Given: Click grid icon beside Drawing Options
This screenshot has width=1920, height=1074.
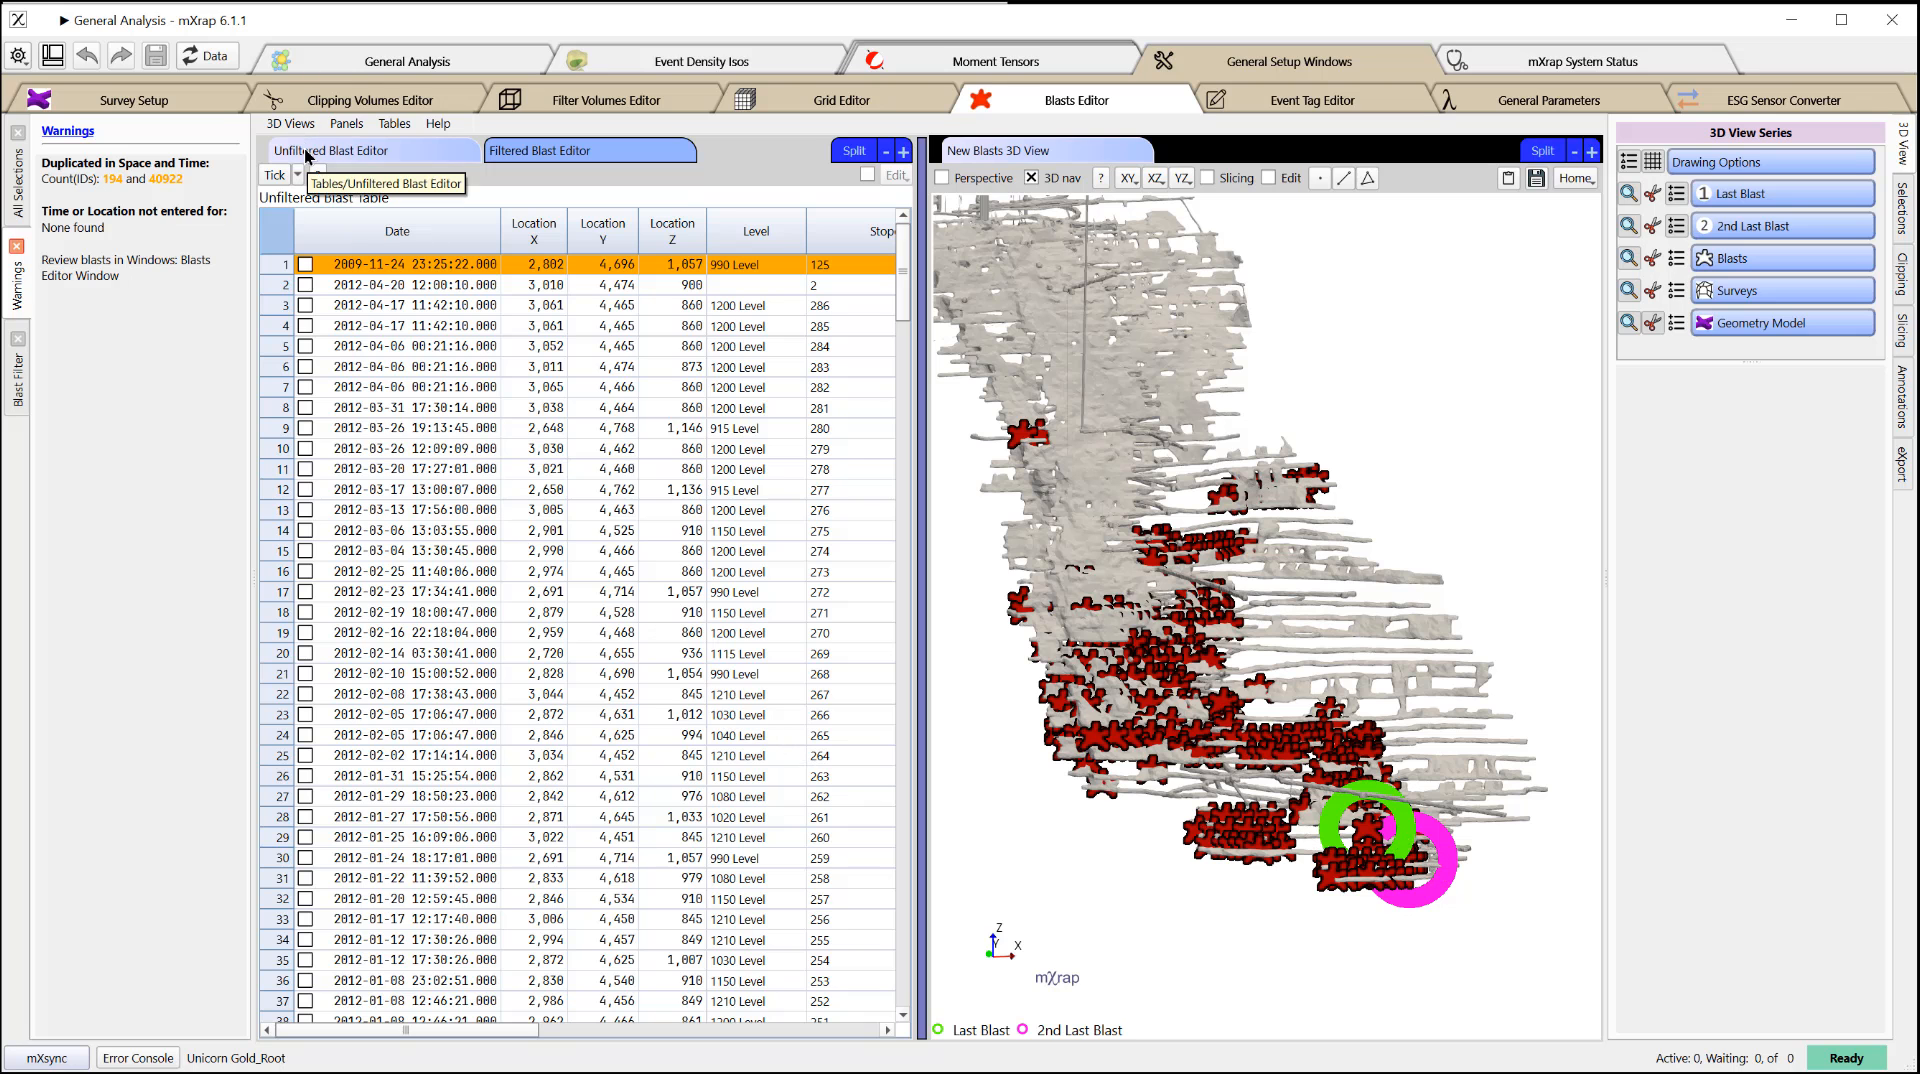Looking at the screenshot, I should coord(1652,162).
